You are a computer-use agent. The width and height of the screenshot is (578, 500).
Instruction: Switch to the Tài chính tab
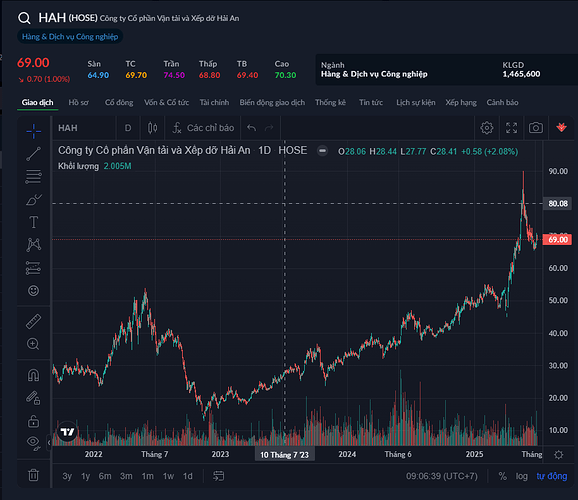pyautogui.click(x=214, y=103)
